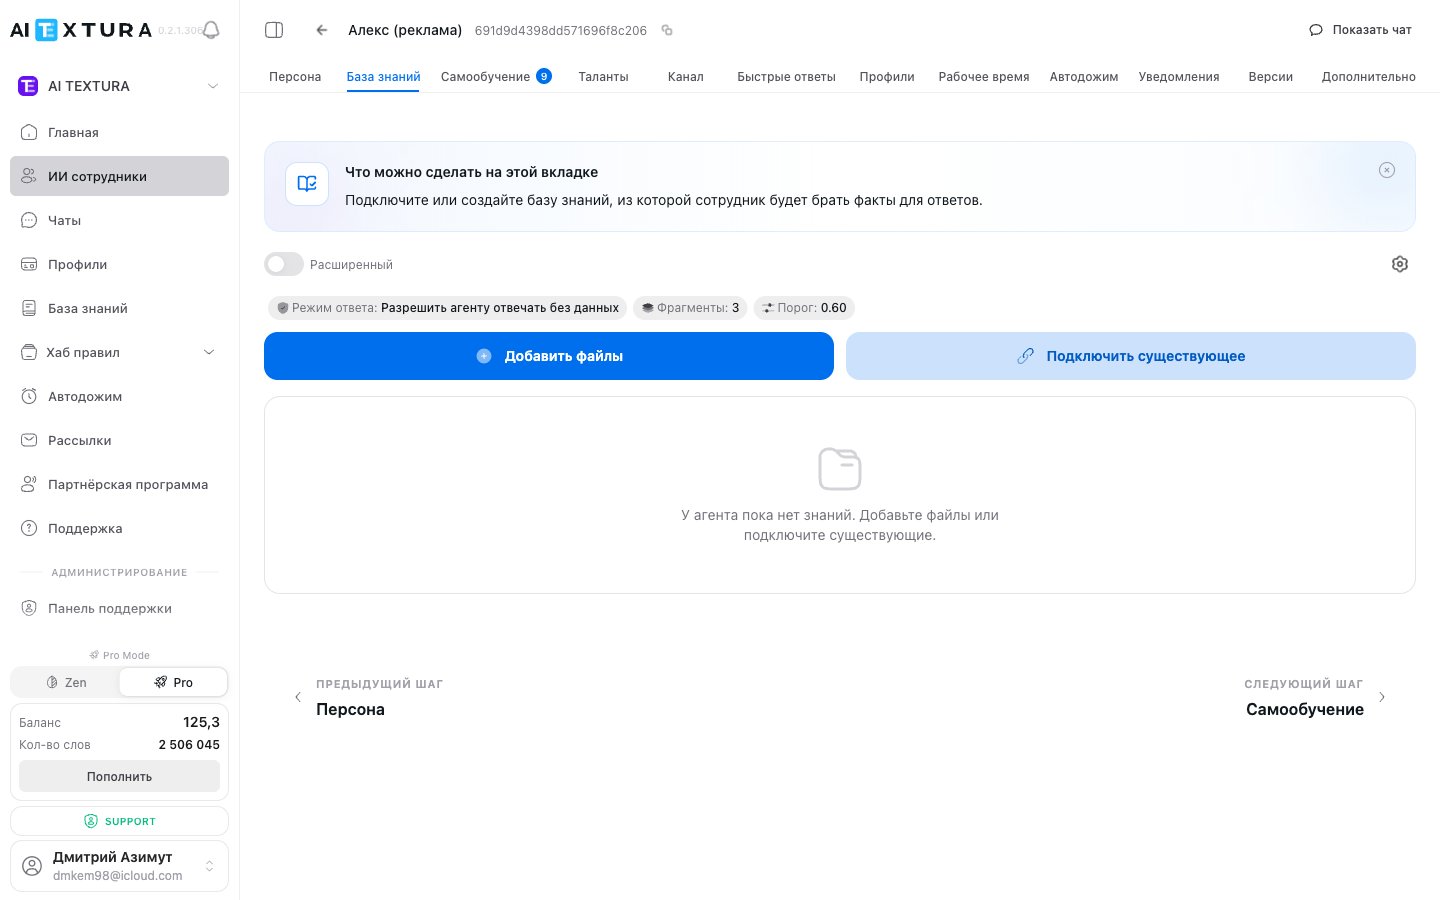Go back with the left arrow icon
1440x900 pixels.
coord(322,30)
